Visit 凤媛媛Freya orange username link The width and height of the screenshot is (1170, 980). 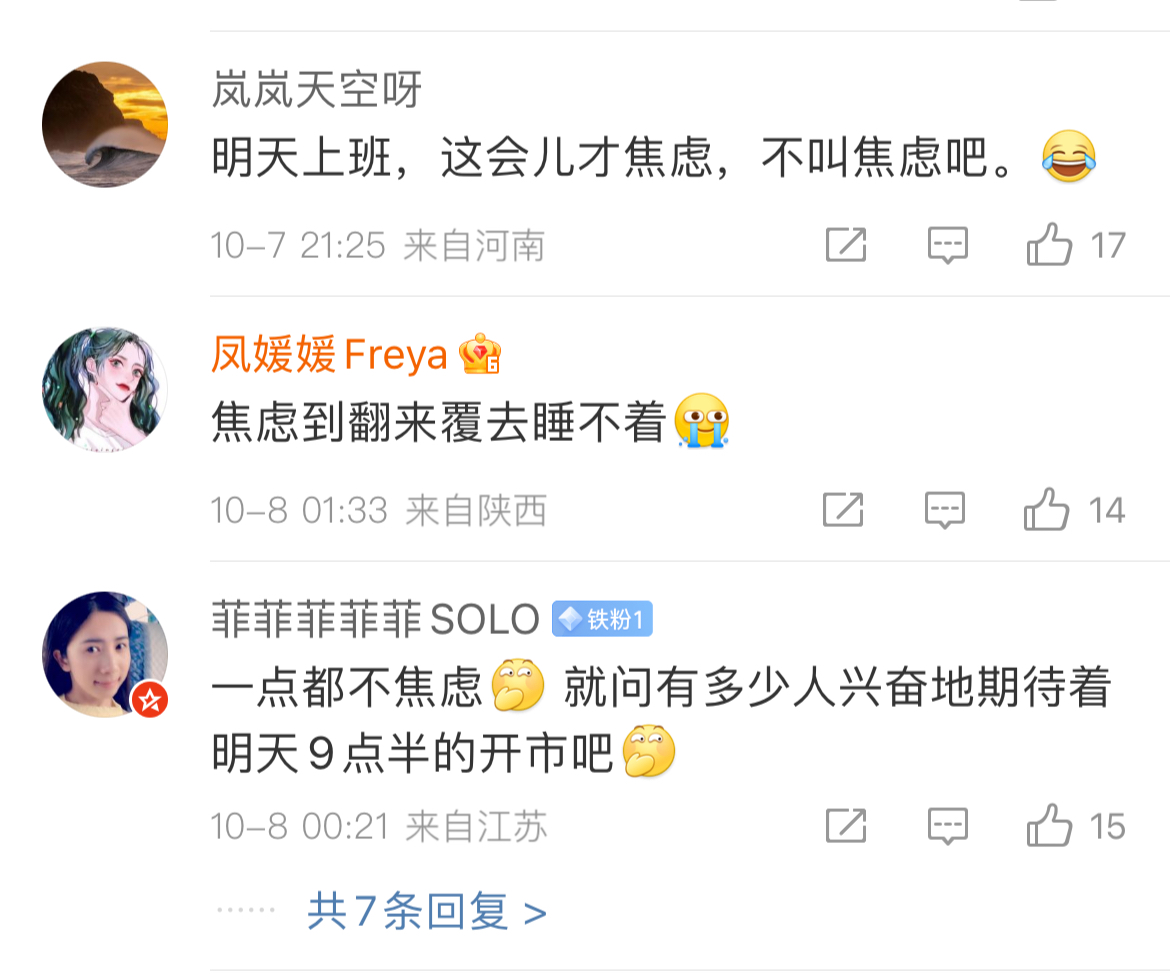pos(329,355)
